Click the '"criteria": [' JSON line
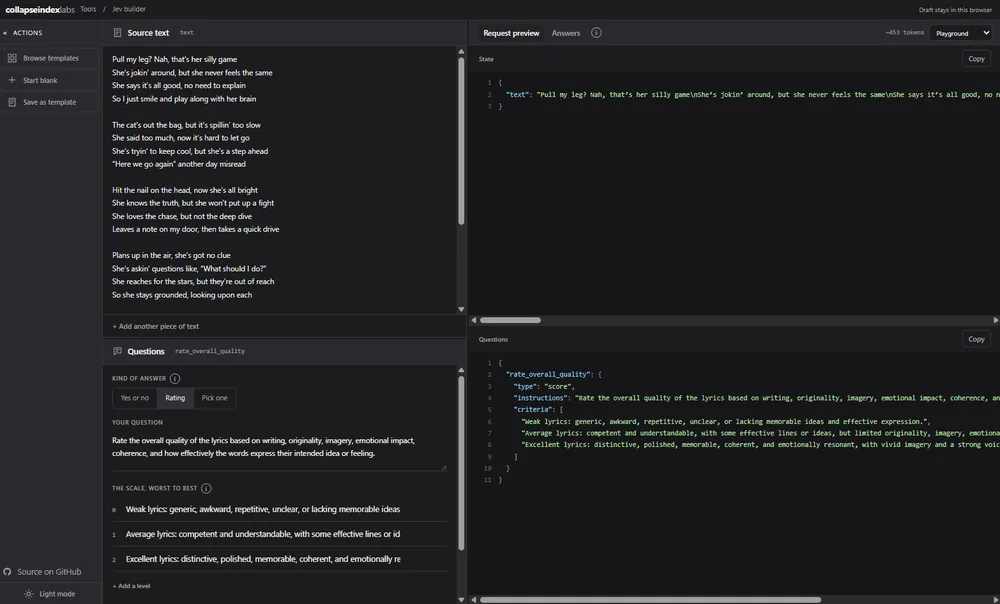This screenshot has width=1000, height=604. click(538, 409)
